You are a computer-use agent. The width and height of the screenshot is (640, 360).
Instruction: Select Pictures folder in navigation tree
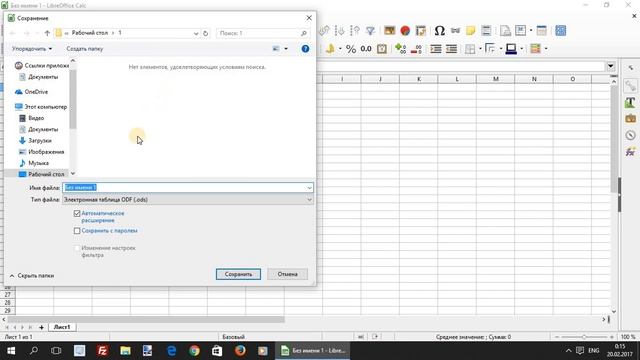[x=41, y=152]
